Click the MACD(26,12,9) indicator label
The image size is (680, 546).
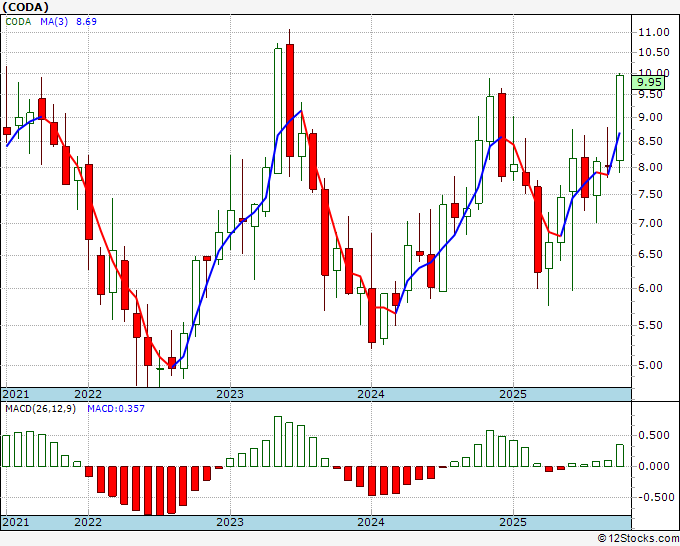(40, 409)
